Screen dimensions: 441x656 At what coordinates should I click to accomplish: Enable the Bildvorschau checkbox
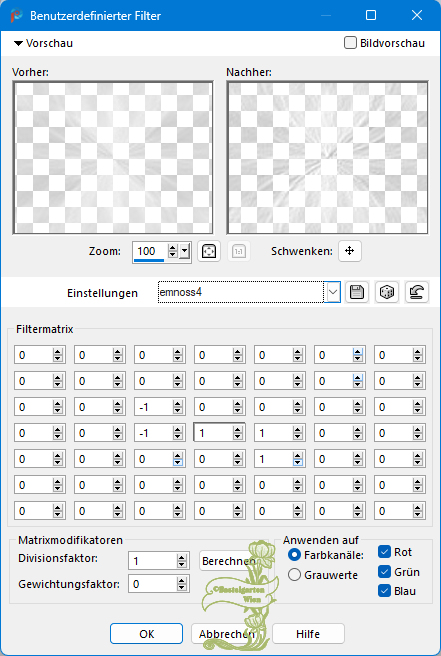[350, 43]
